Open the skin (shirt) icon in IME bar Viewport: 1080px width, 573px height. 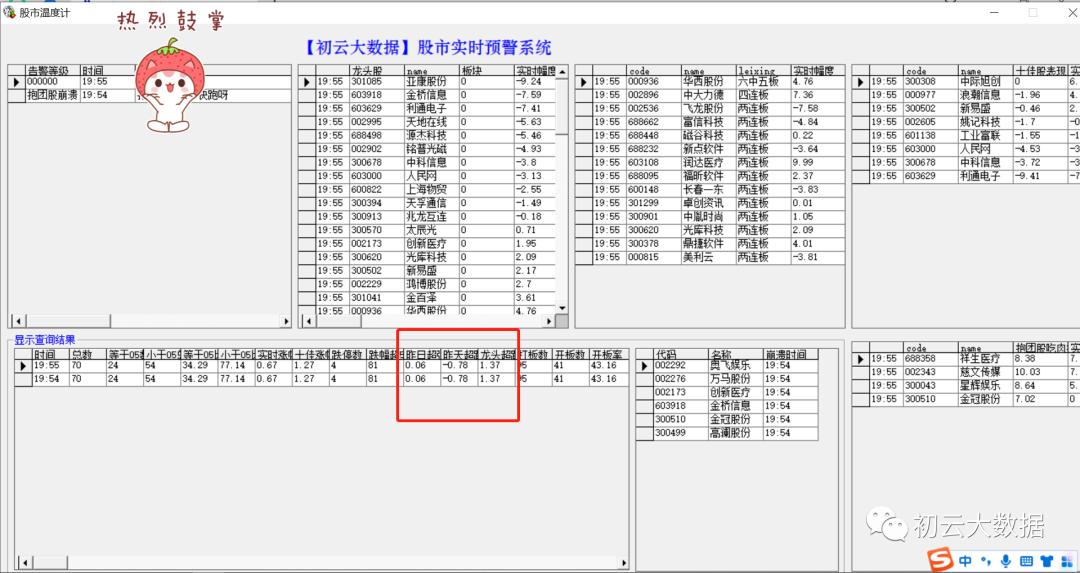tap(1047, 561)
